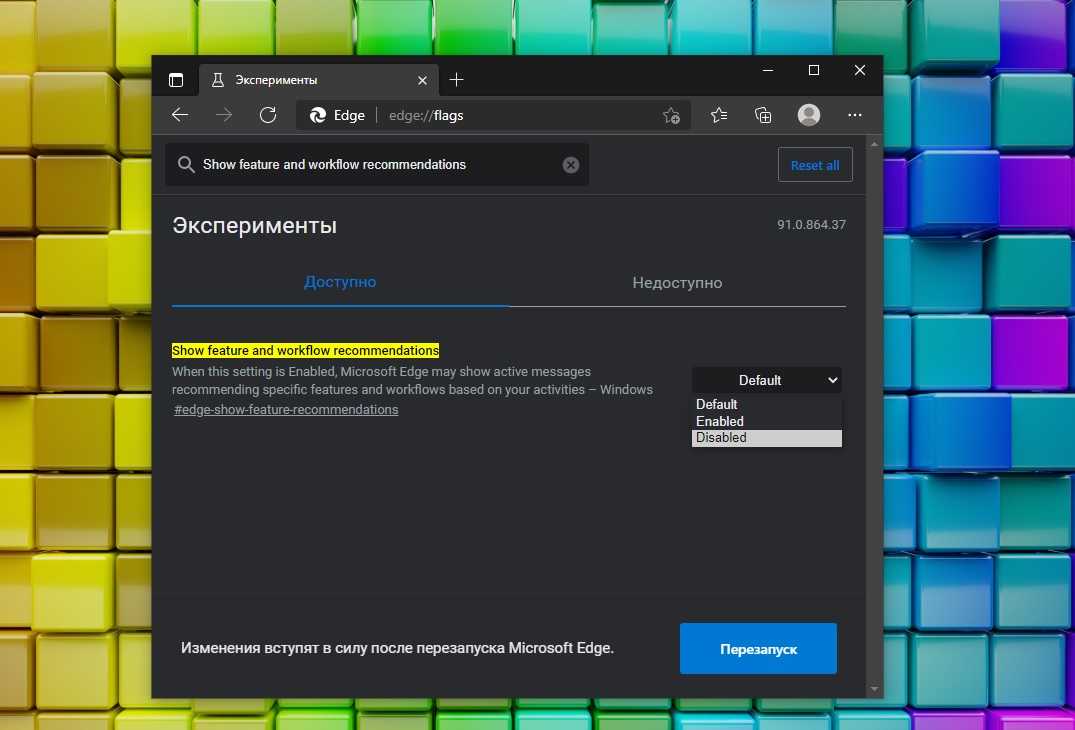Click the highlighted flag title text

click(305, 350)
